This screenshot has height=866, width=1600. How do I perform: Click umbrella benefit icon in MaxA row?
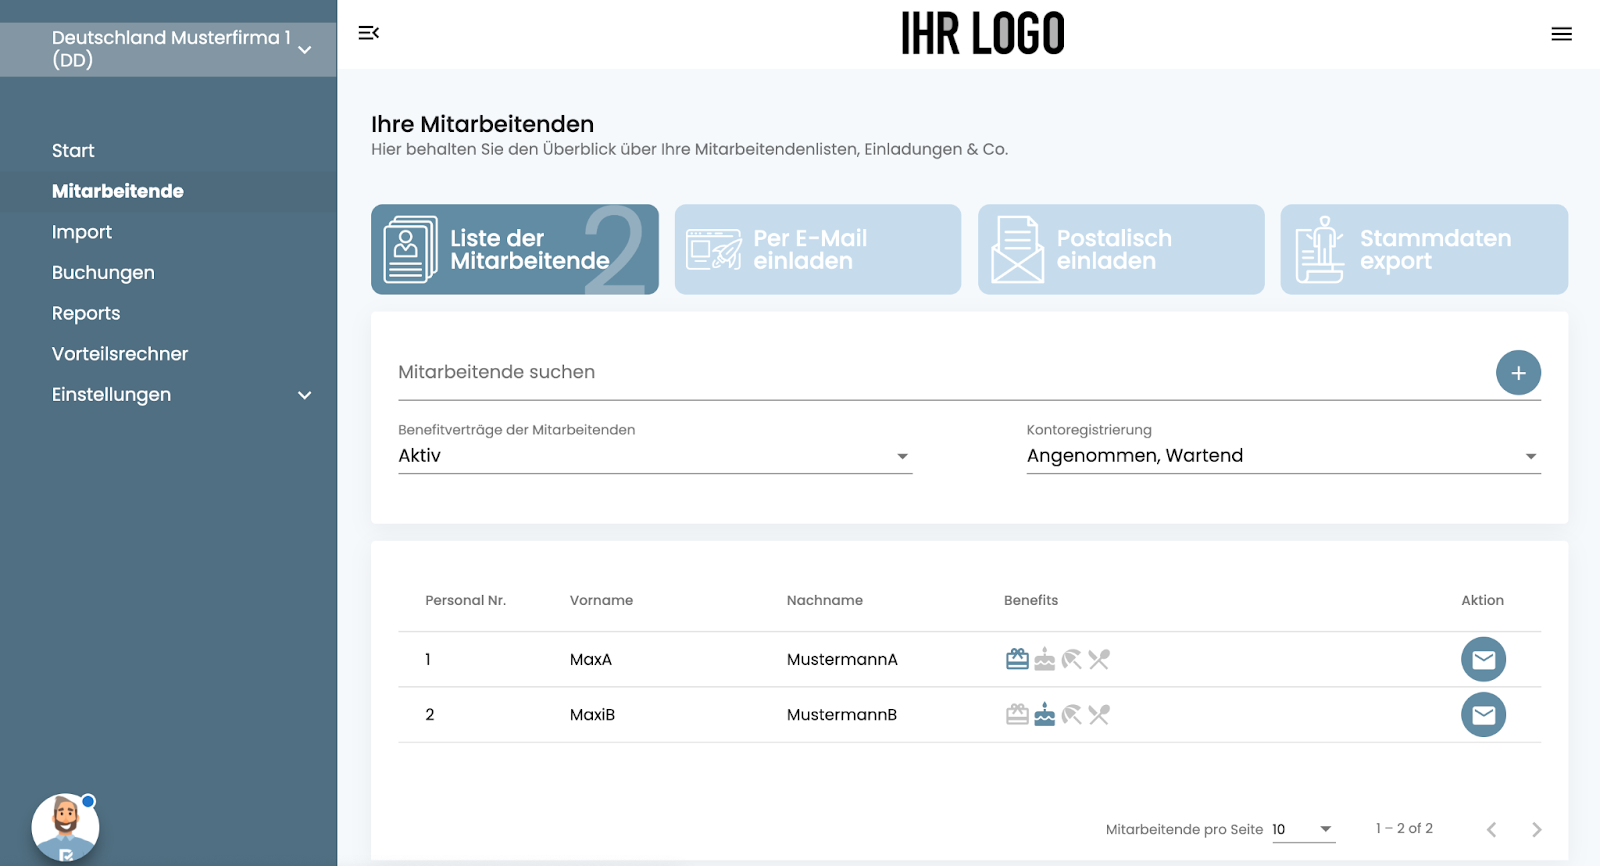[1071, 659]
